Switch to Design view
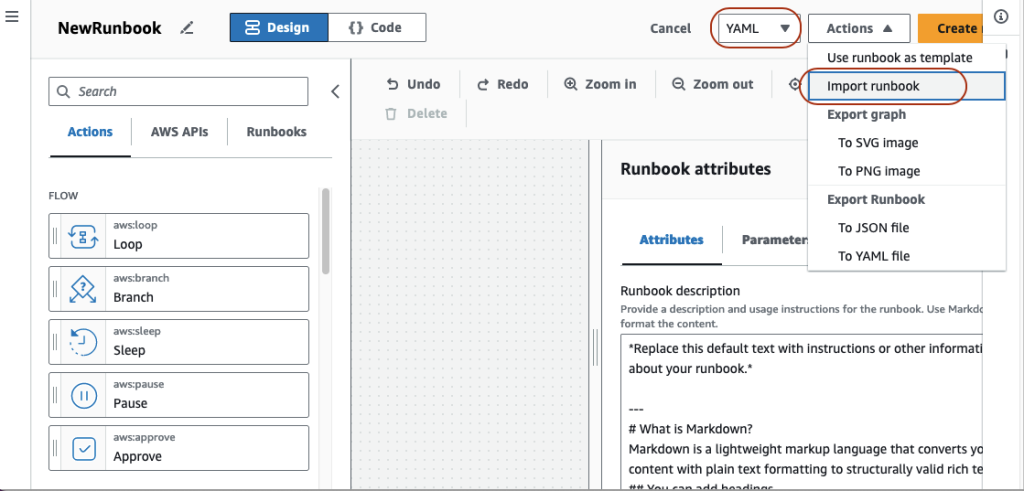The width and height of the screenshot is (1024, 491). tap(279, 27)
